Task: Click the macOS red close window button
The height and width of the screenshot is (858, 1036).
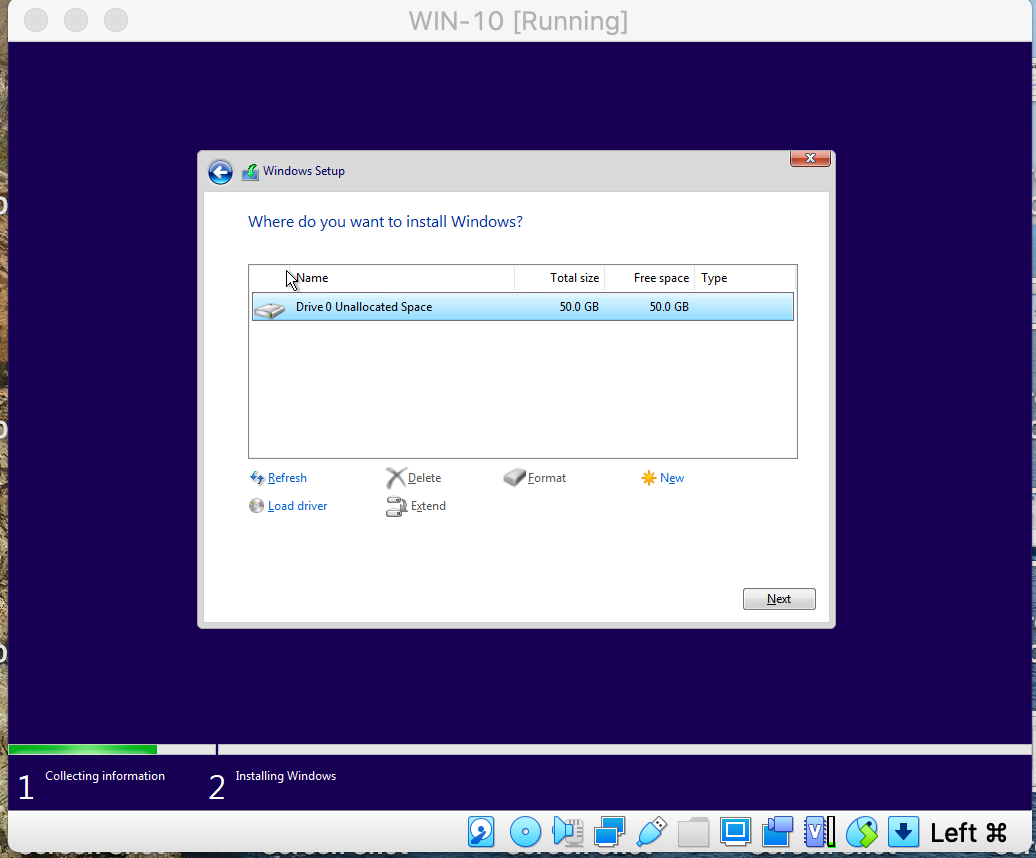Action: [x=36, y=20]
